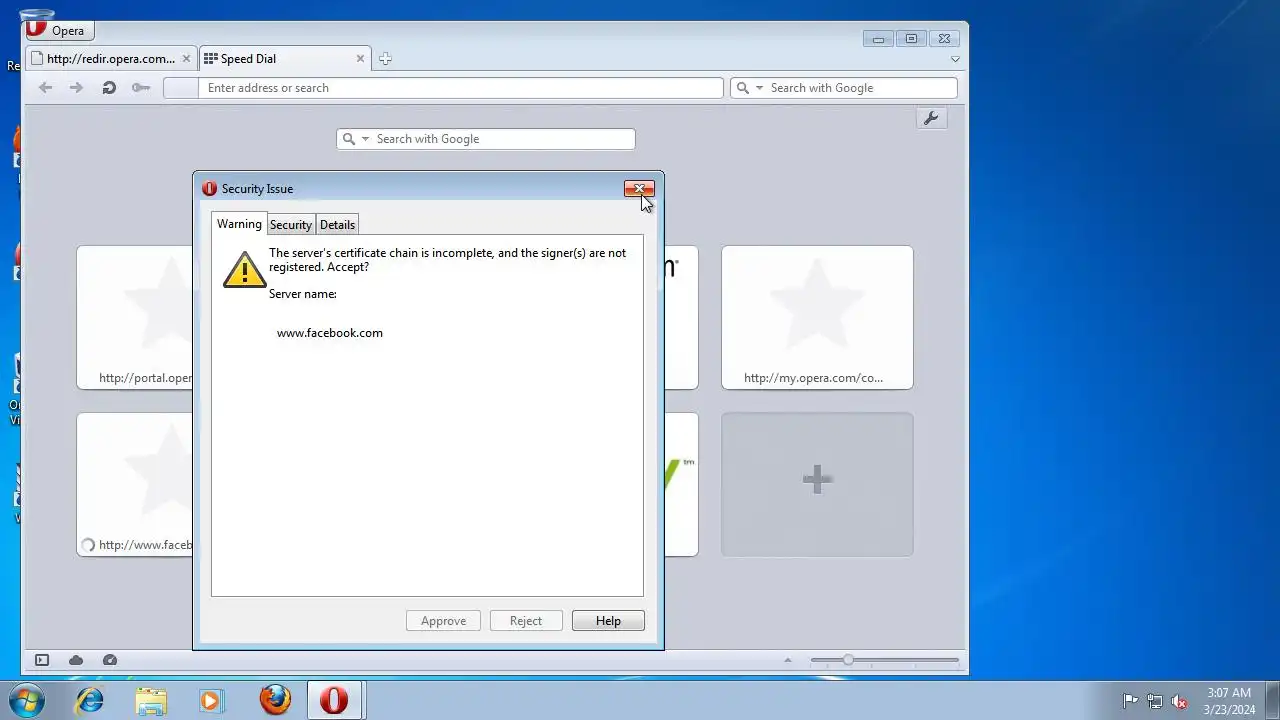This screenshot has width=1280, height=720.
Task: Open the muted volume tray icon
Action: coord(1179,701)
